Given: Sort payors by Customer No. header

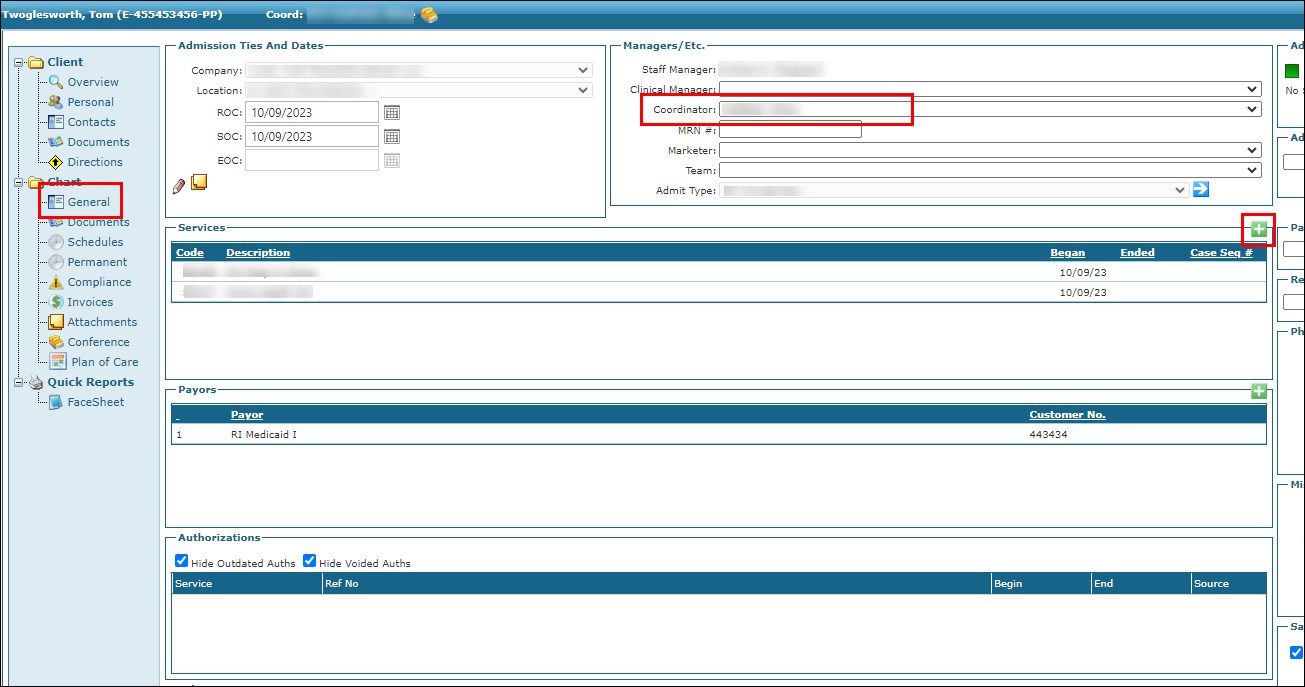Looking at the screenshot, I should coord(1067,415).
